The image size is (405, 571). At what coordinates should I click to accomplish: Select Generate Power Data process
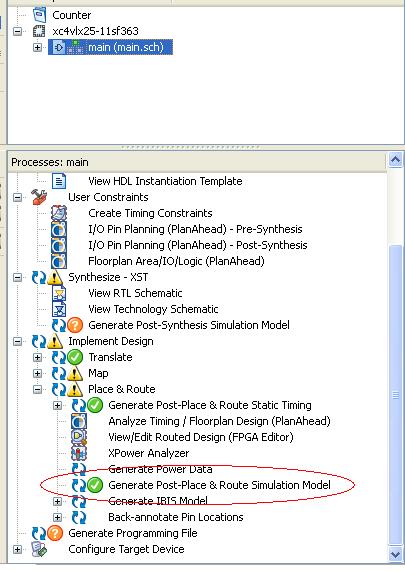point(160,469)
